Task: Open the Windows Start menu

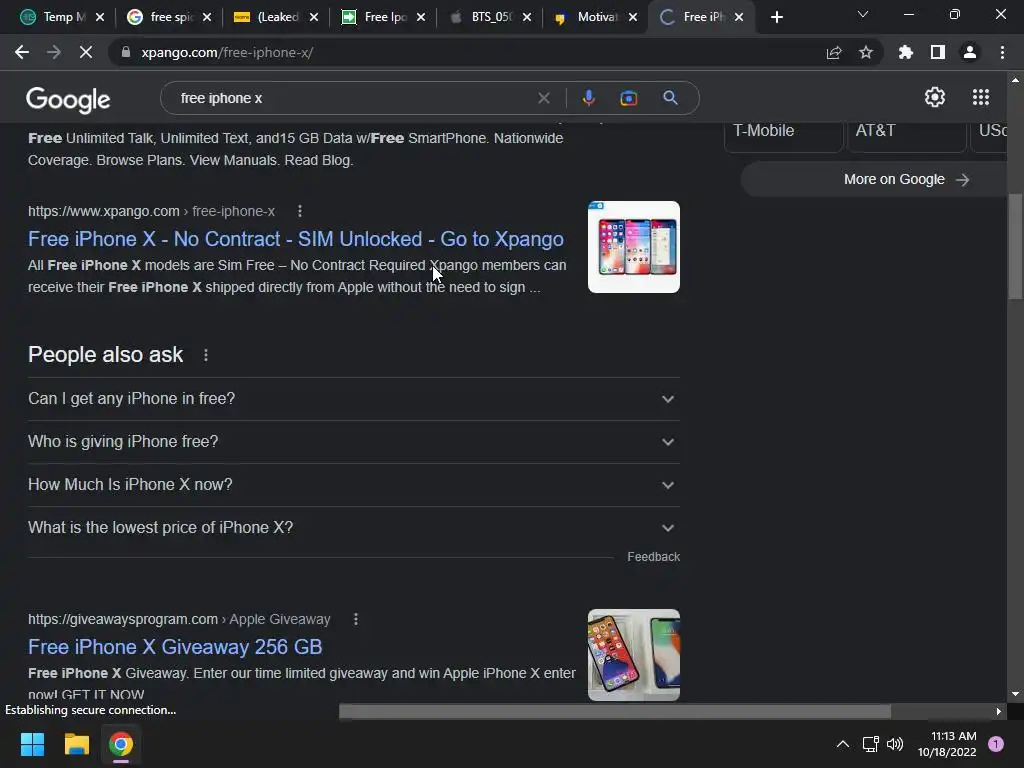Action: click(x=32, y=744)
